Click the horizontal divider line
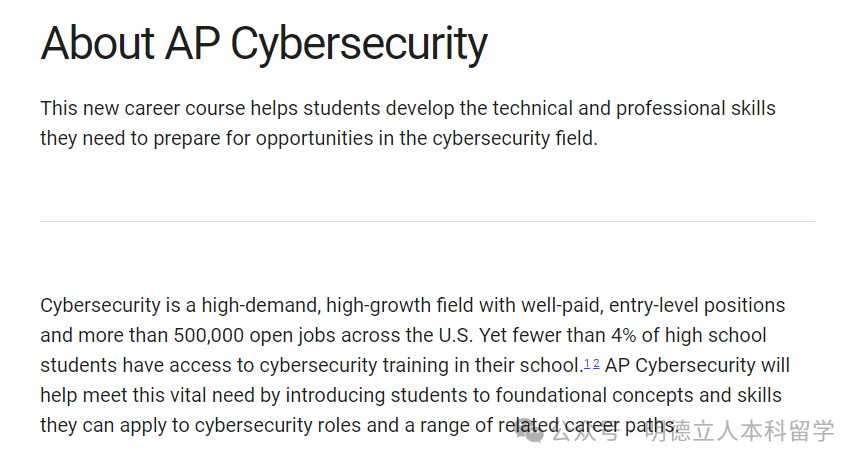 (x=427, y=221)
